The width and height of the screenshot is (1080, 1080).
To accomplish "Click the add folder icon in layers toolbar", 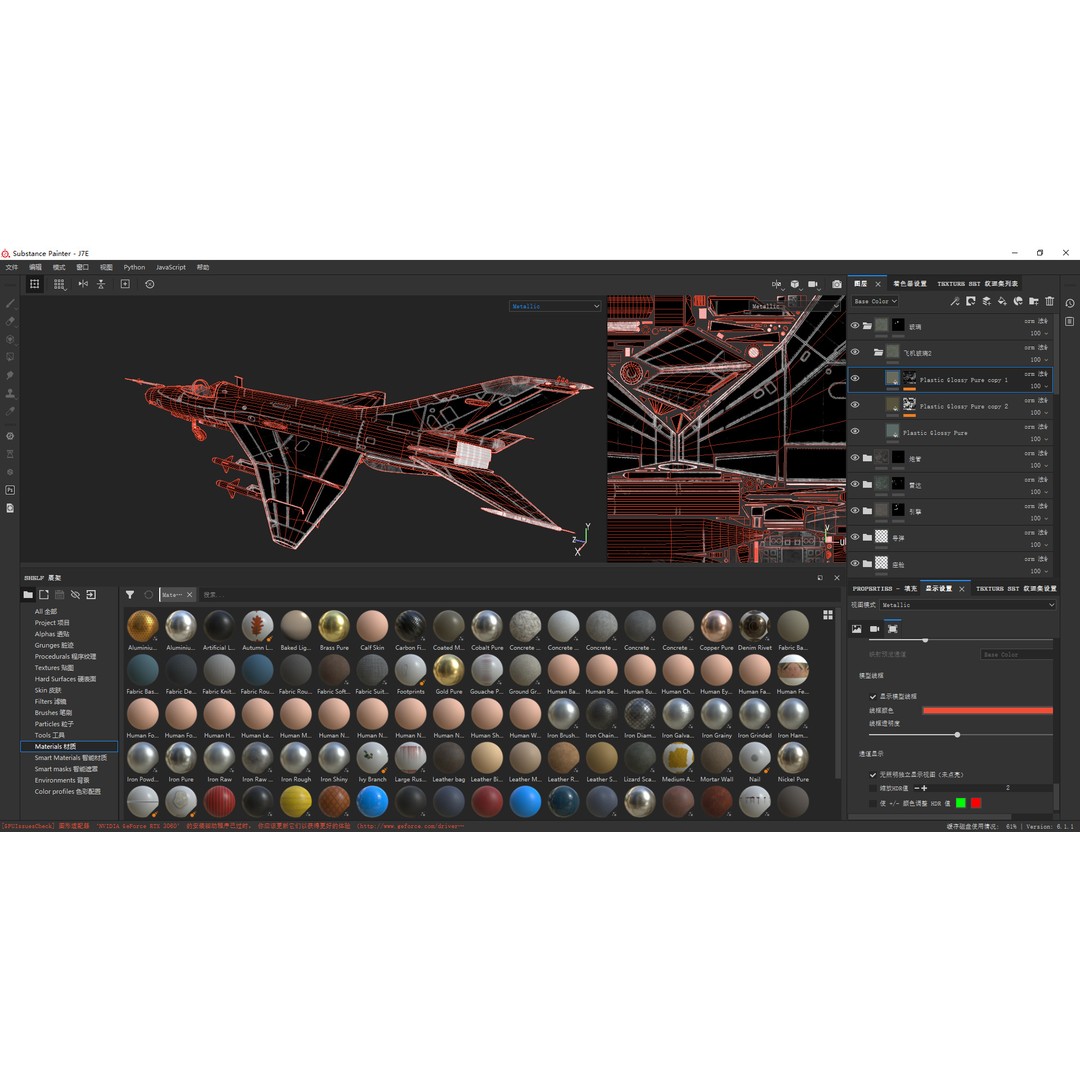I will pyautogui.click(x=1034, y=301).
